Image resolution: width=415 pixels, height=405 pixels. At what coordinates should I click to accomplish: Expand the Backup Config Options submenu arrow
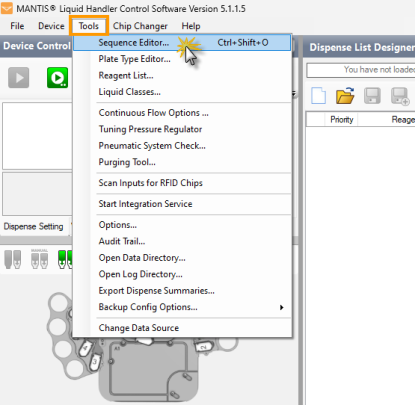coord(282,307)
